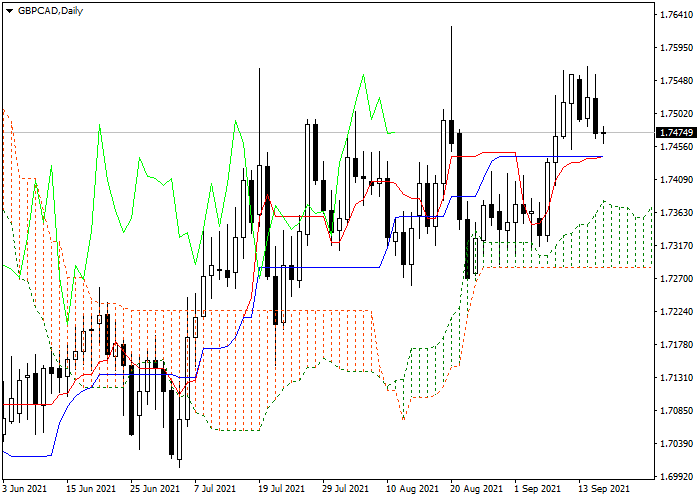The image size is (700, 500).
Task: Click the 7 Jul 2021 date label
Action: (215, 489)
